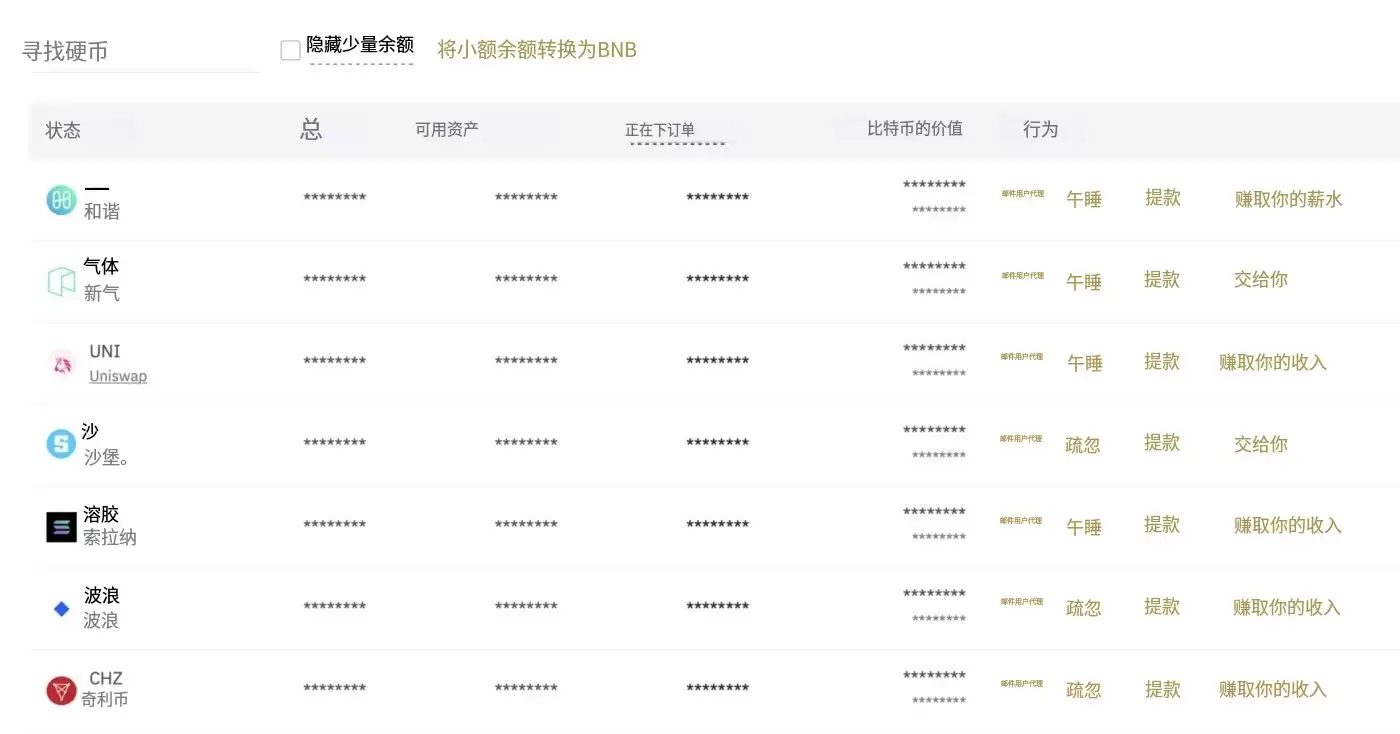Click the CHZ Chiliz red icon
Image resolution: width=1400 pixels, height=734 pixels.
click(x=61, y=690)
